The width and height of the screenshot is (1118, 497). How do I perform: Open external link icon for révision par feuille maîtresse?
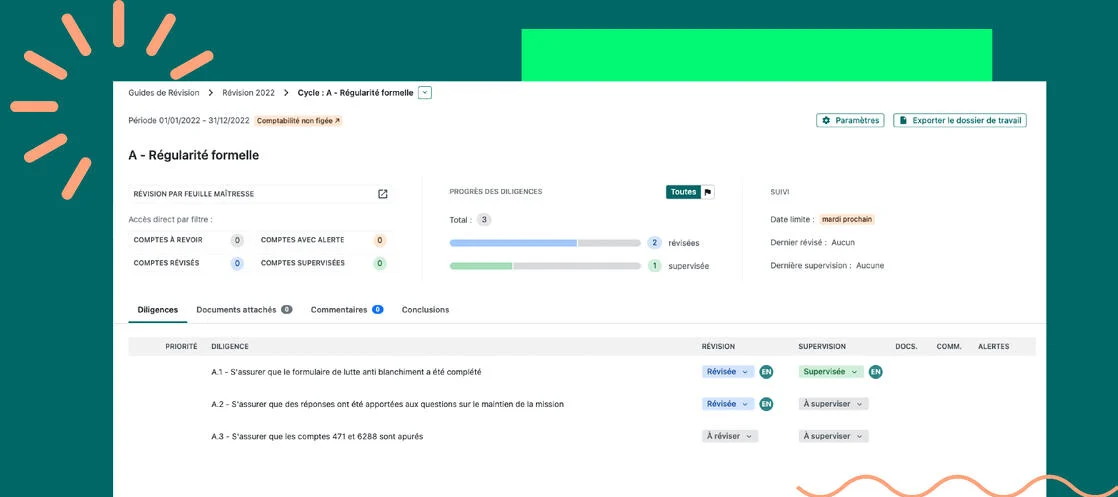382,194
